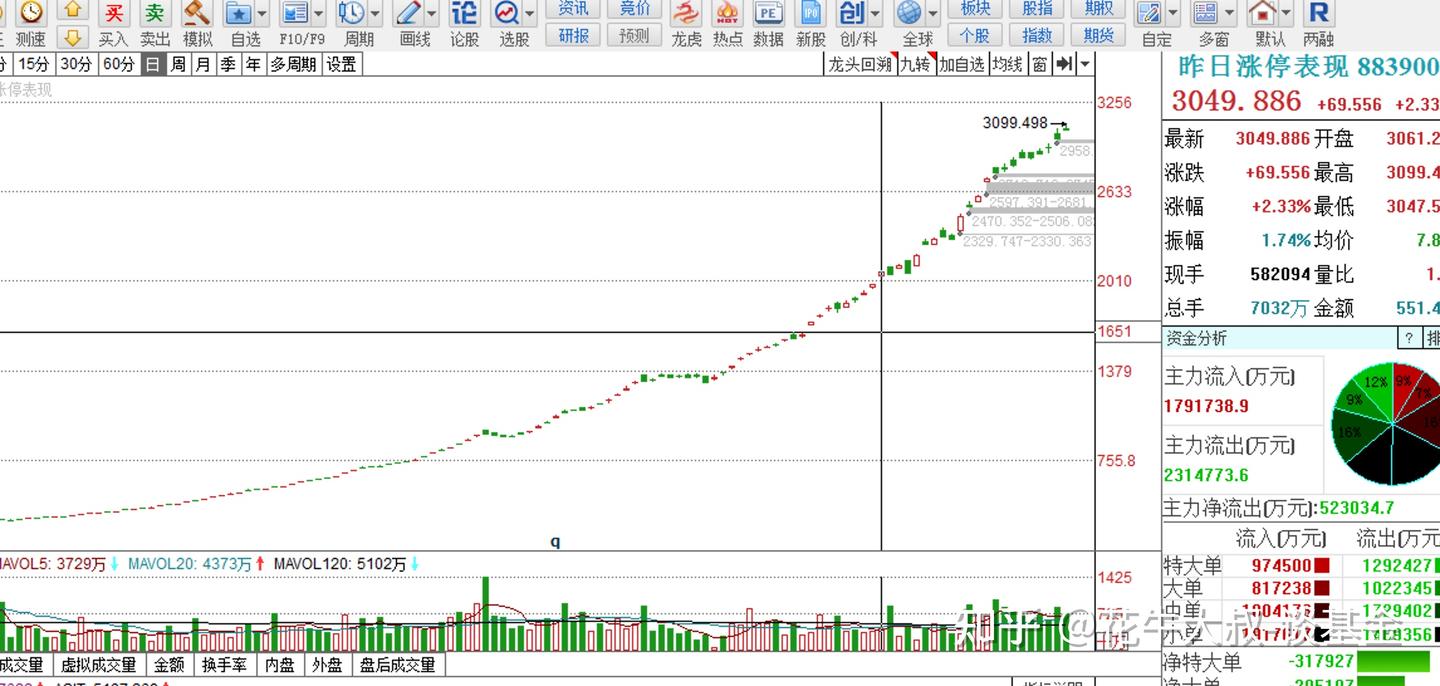Image resolution: width=1440 pixels, height=686 pixels.
Task: Open the 热点 hot topics icon
Action: [727, 13]
